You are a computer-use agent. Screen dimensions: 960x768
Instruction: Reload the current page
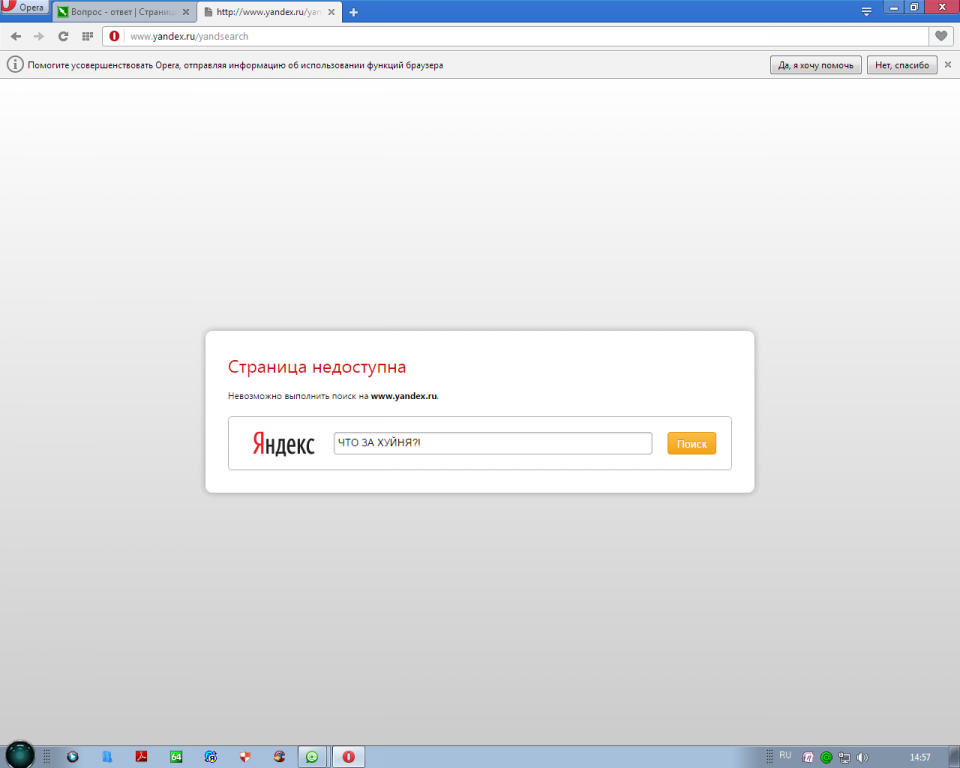tap(63, 36)
